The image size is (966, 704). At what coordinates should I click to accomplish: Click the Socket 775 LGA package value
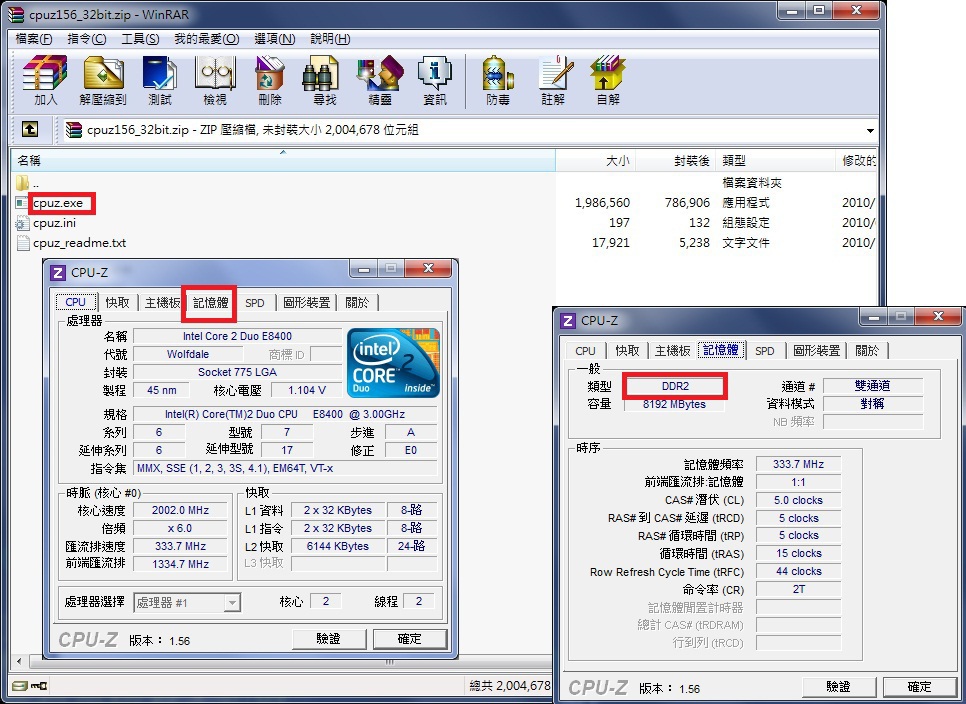pos(237,372)
